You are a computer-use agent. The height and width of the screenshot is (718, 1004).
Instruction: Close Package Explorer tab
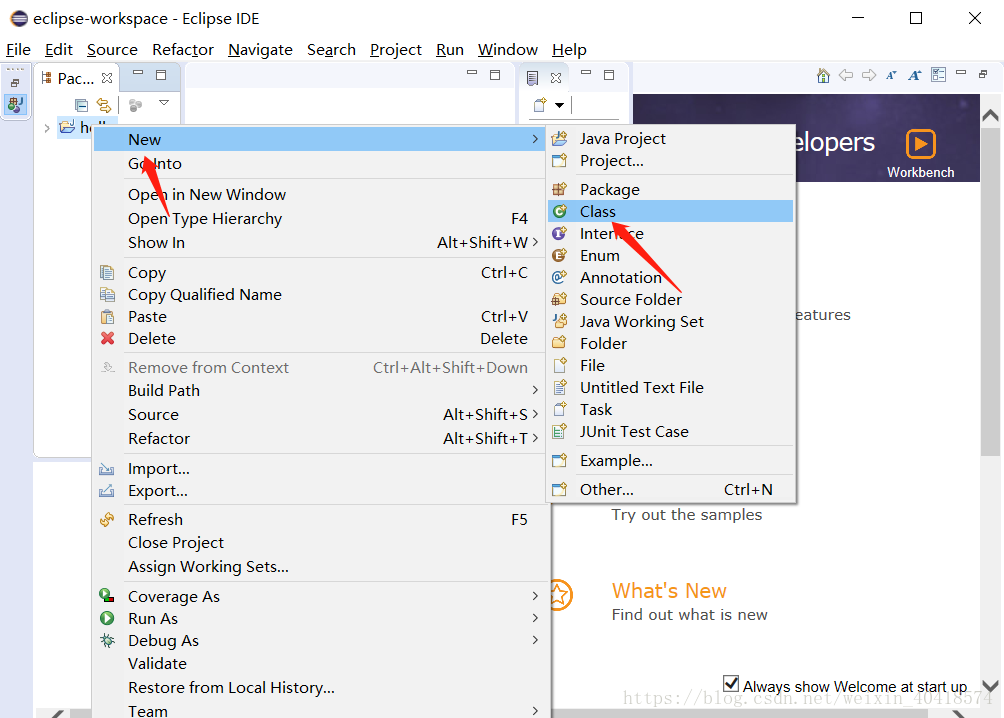click(x=107, y=78)
